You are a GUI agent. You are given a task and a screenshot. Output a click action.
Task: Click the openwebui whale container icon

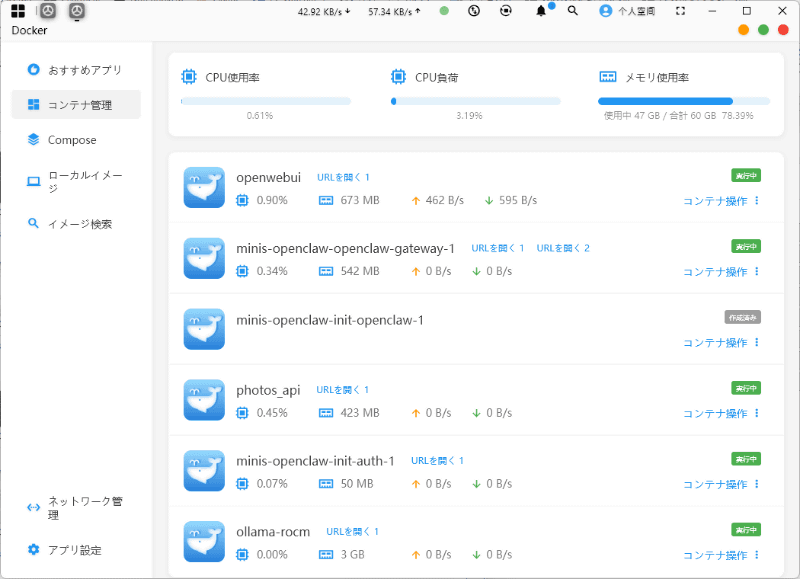tap(204, 187)
